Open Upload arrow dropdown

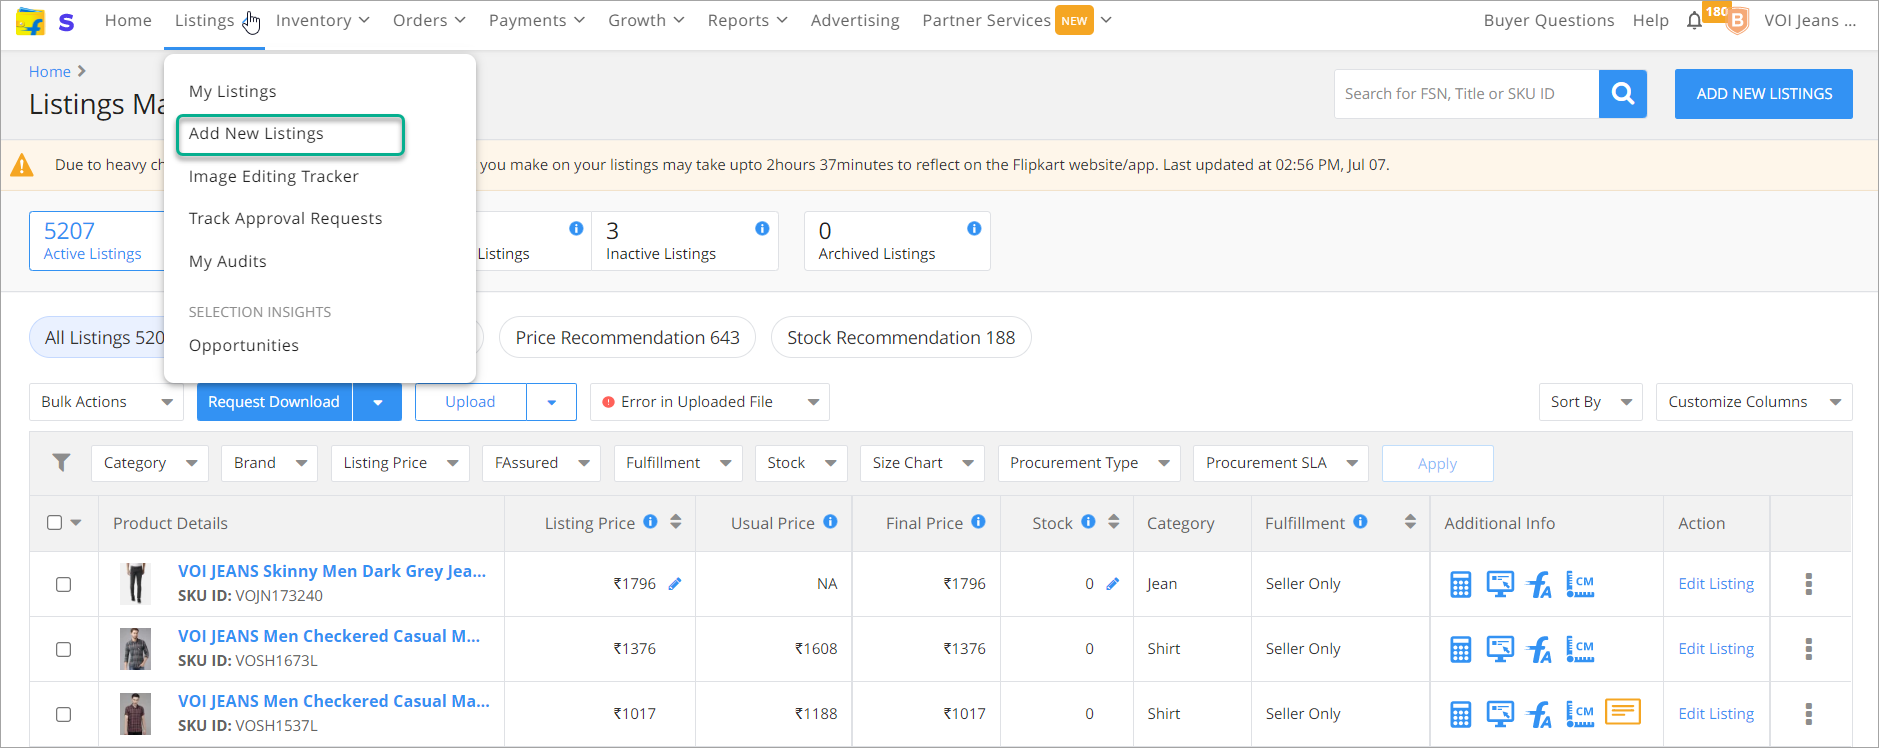pyautogui.click(x=551, y=402)
